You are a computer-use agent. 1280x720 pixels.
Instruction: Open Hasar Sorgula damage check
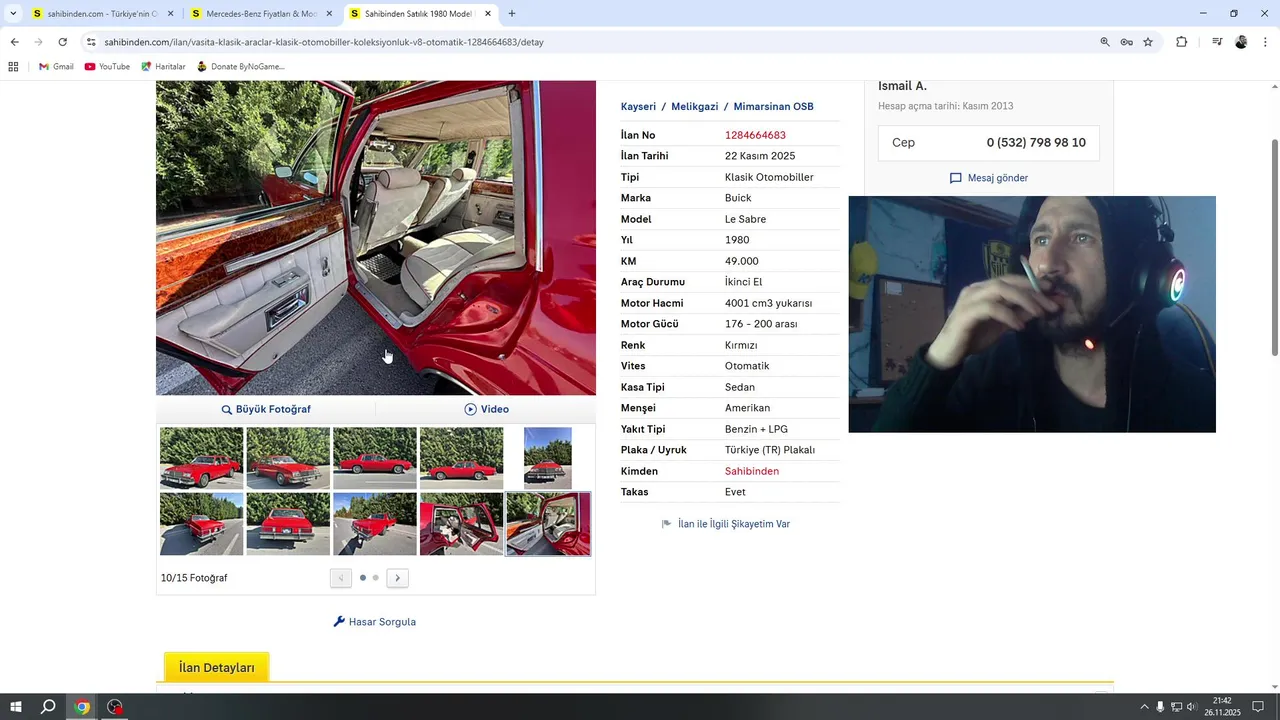pos(375,622)
